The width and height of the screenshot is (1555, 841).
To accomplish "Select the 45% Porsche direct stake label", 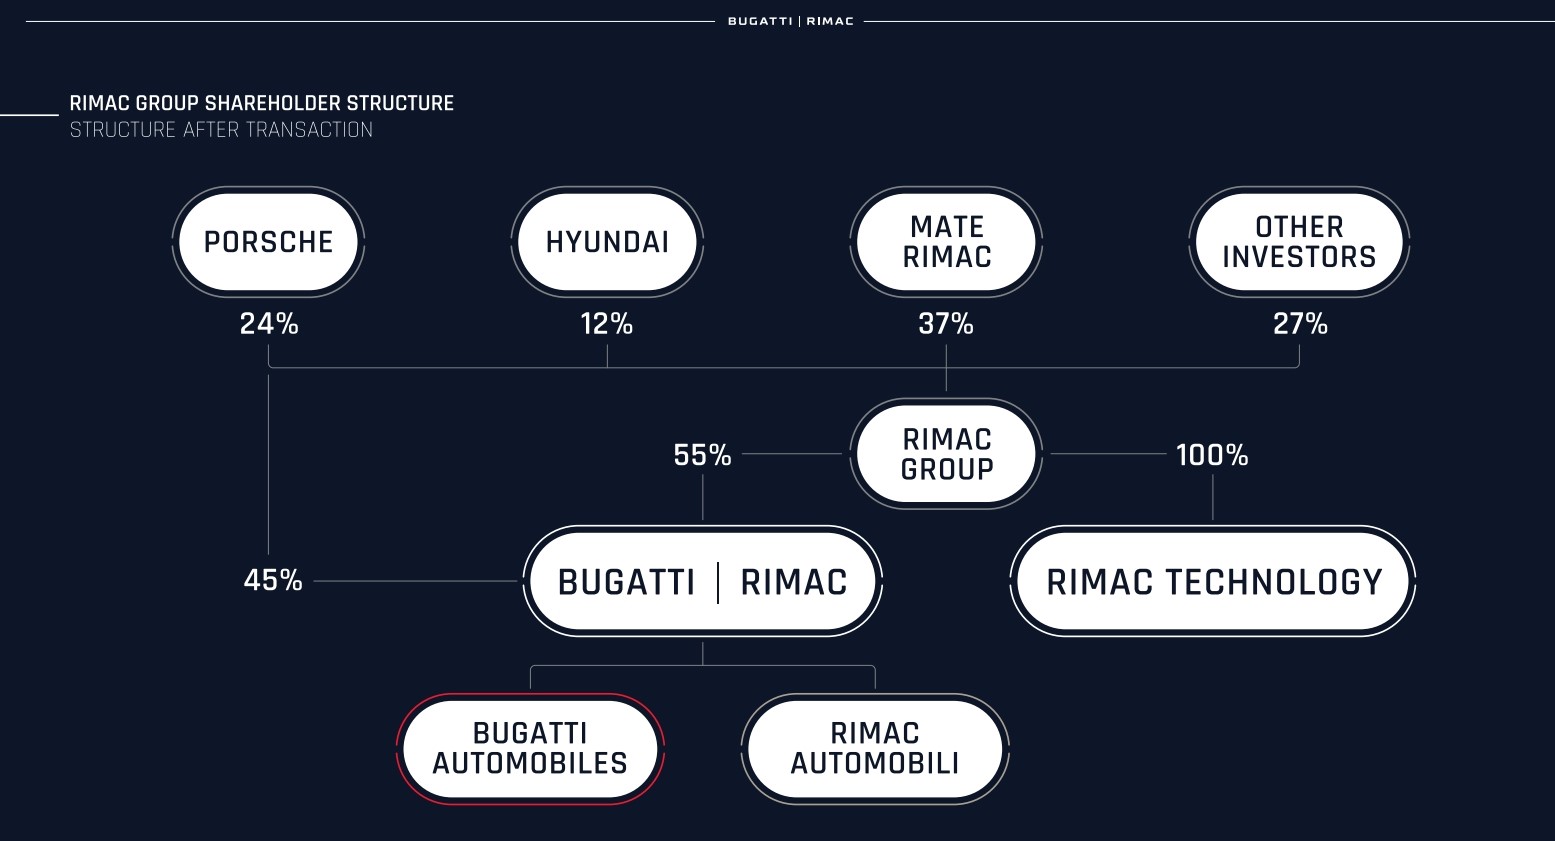I will pyautogui.click(x=273, y=580).
